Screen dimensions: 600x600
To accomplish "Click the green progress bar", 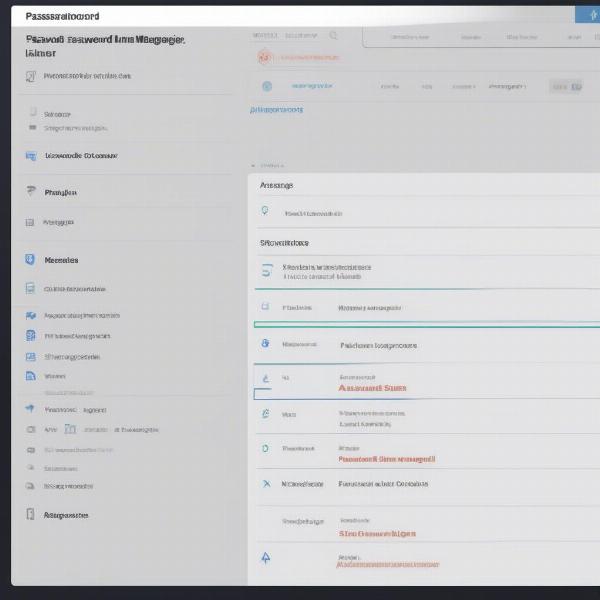I will click(427, 325).
